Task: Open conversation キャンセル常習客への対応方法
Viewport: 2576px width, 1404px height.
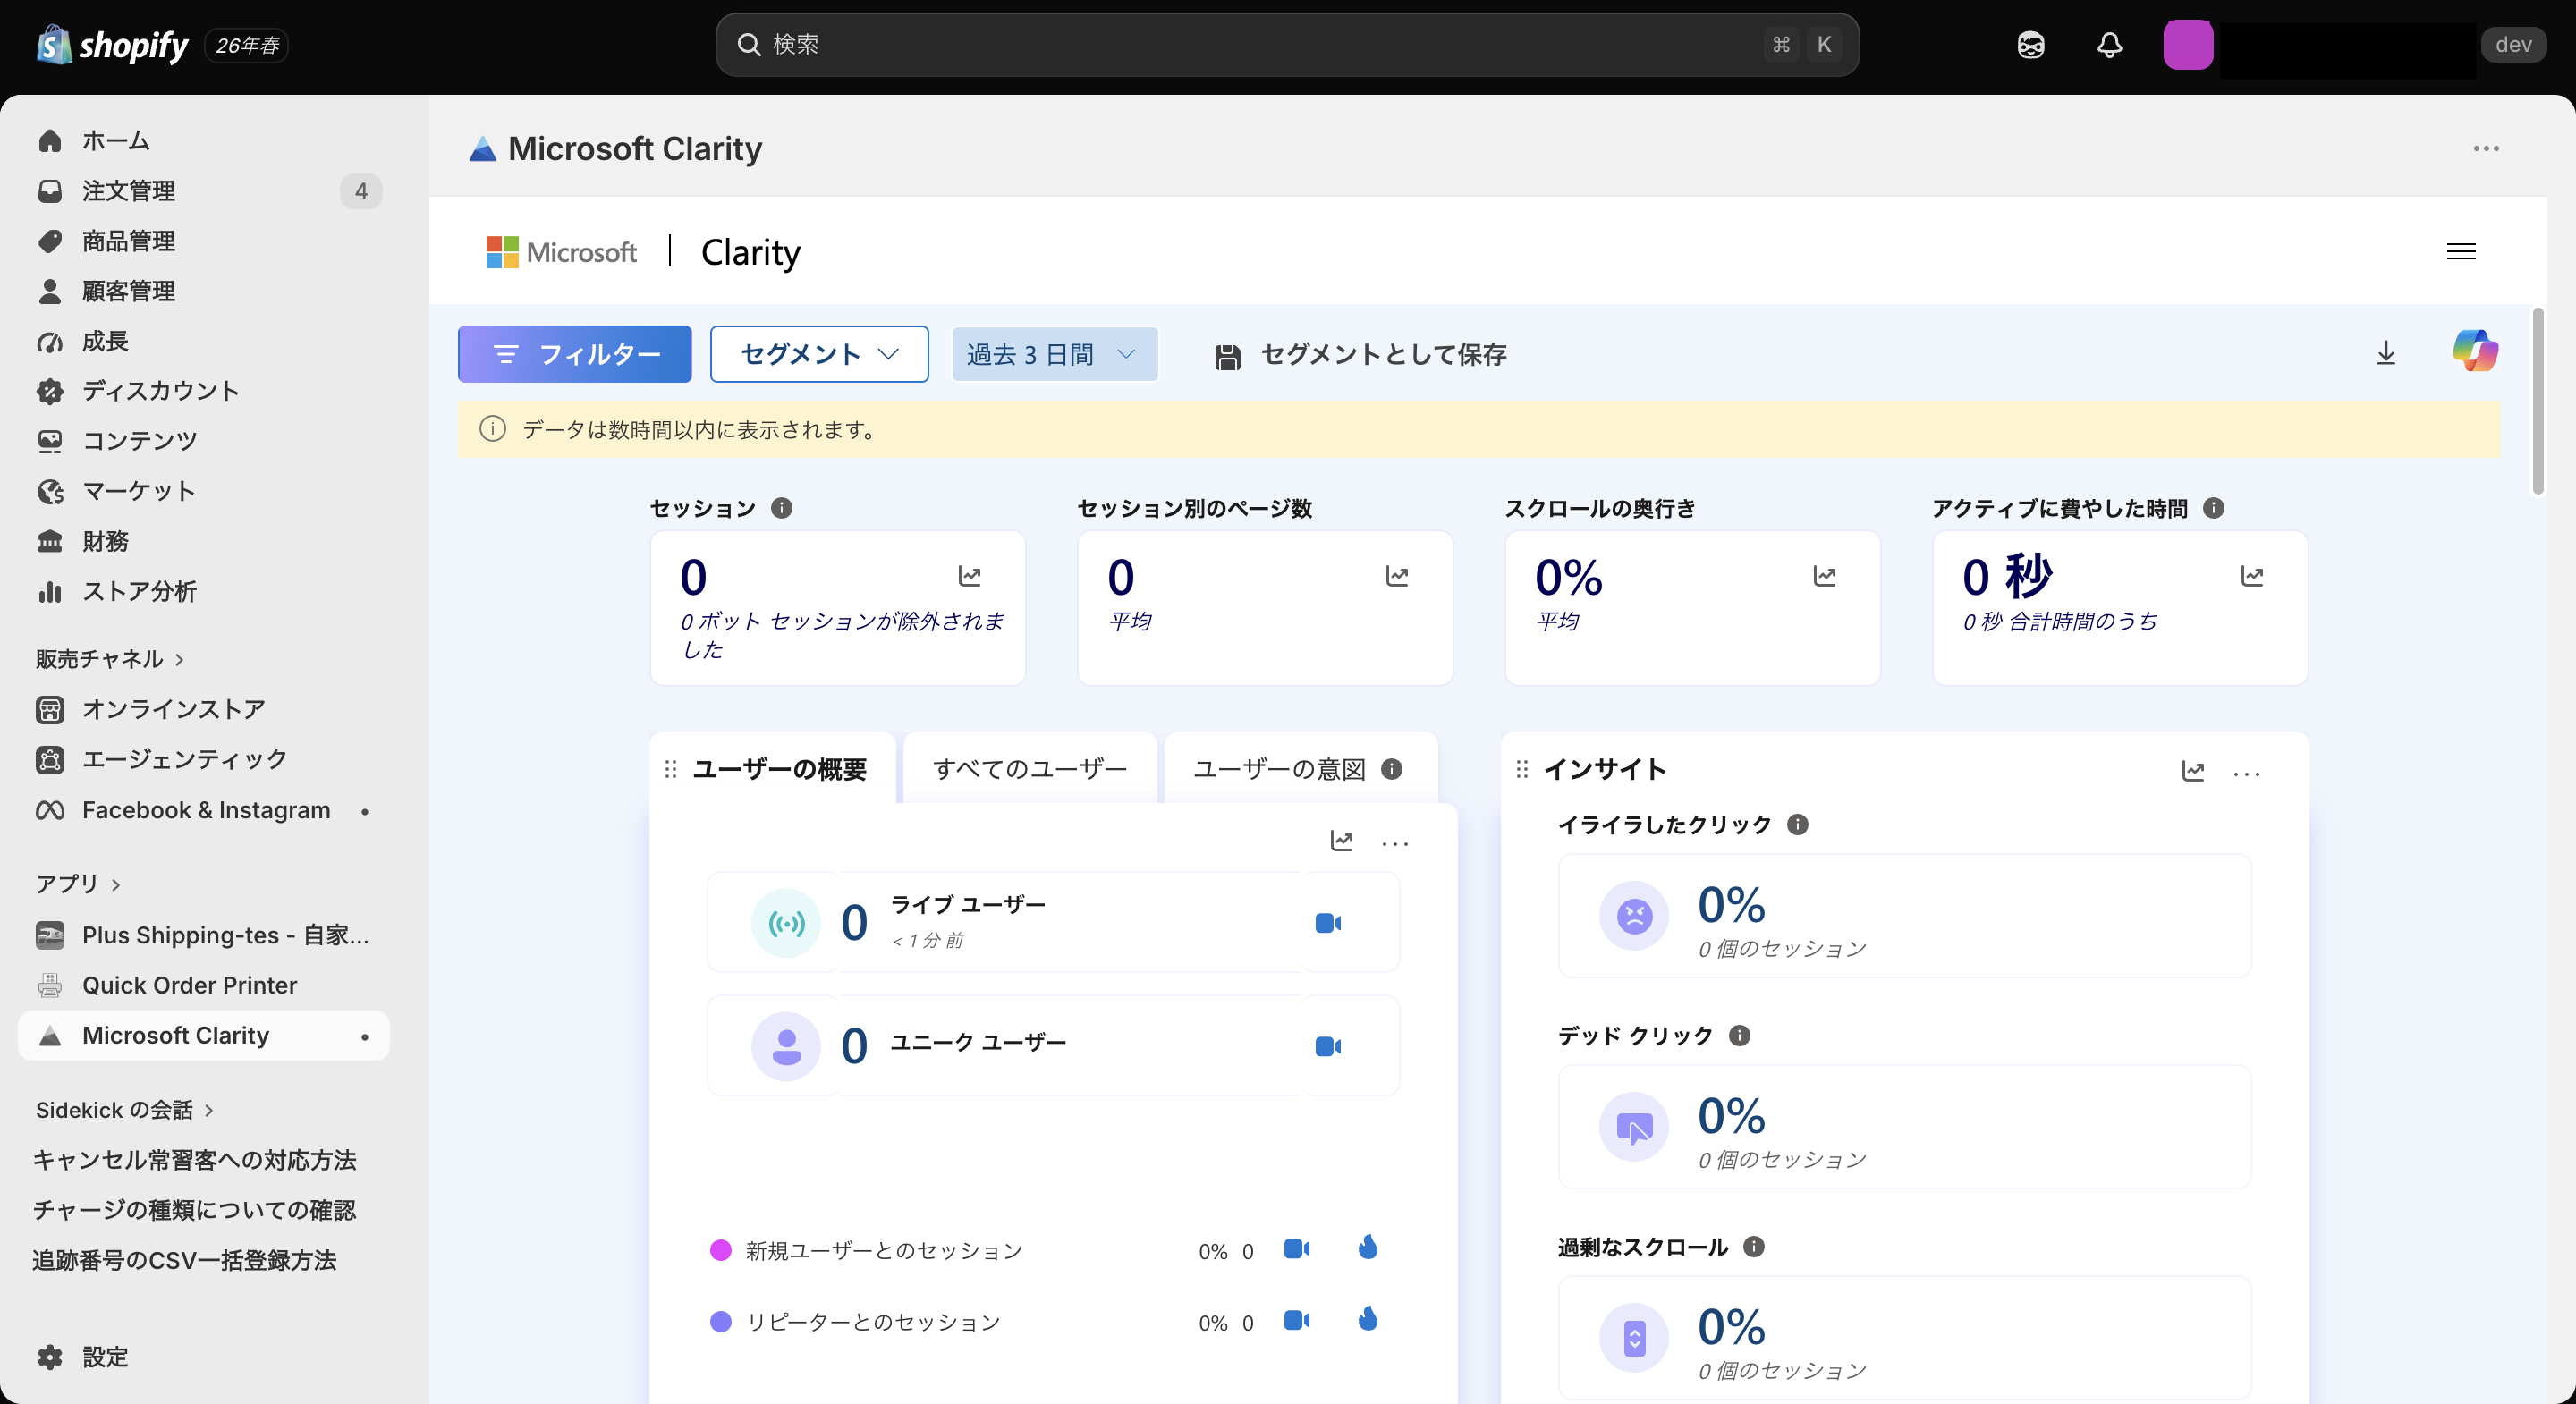Action: coord(194,1160)
